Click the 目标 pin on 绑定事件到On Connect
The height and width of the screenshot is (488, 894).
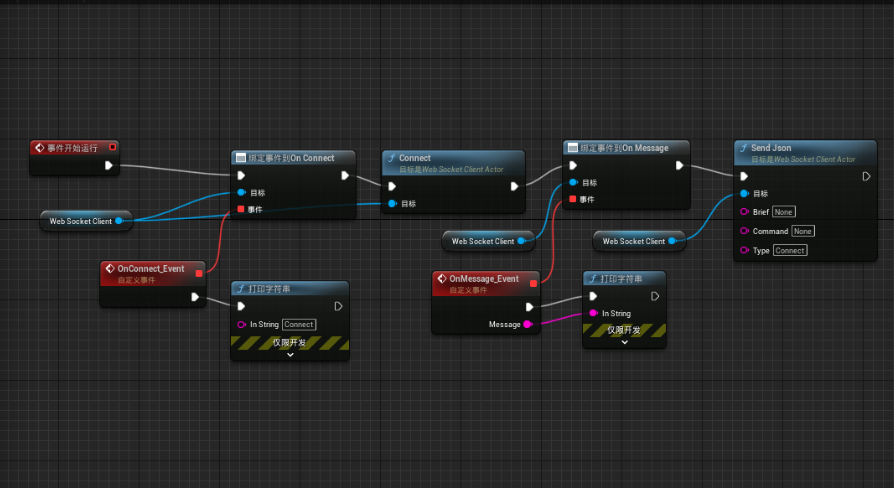pos(241,193)
